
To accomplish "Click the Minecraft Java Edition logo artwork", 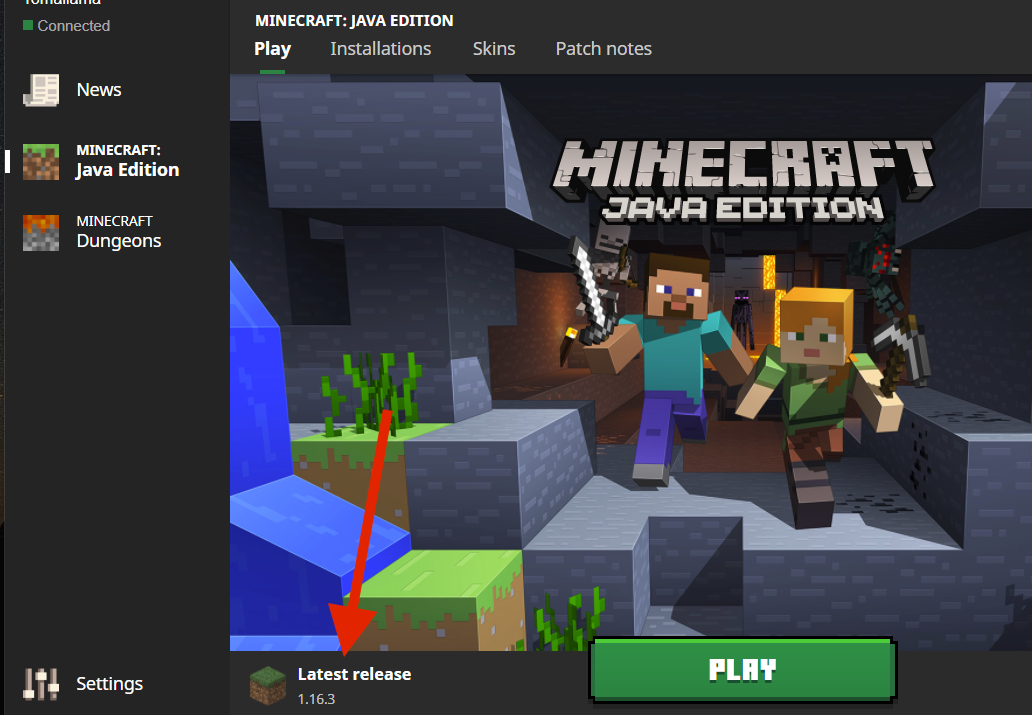I will point(743,180).
